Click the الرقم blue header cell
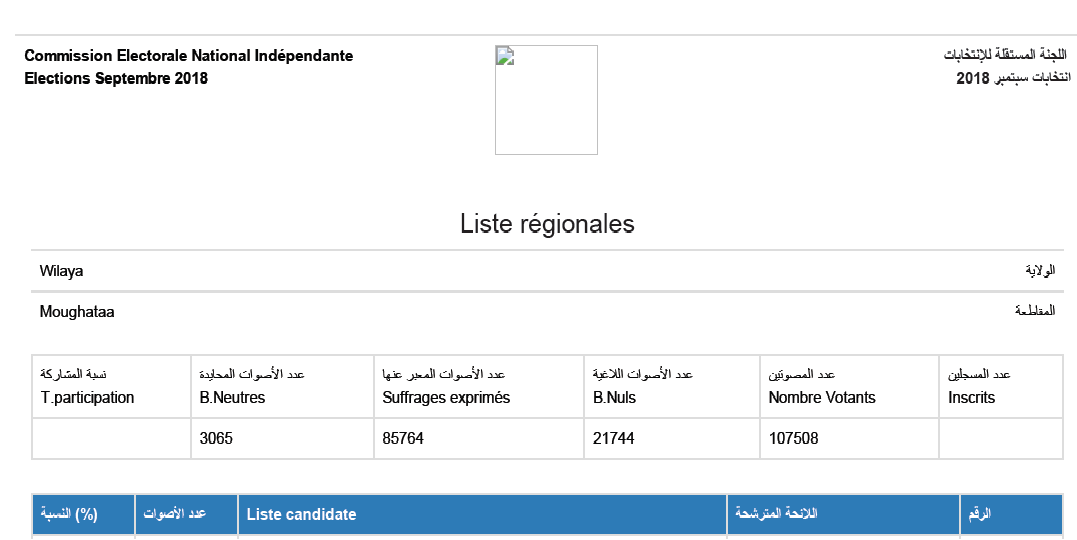Image resolution: width=1077 pixels, height=540 pixels. [x=1011, y=515]
